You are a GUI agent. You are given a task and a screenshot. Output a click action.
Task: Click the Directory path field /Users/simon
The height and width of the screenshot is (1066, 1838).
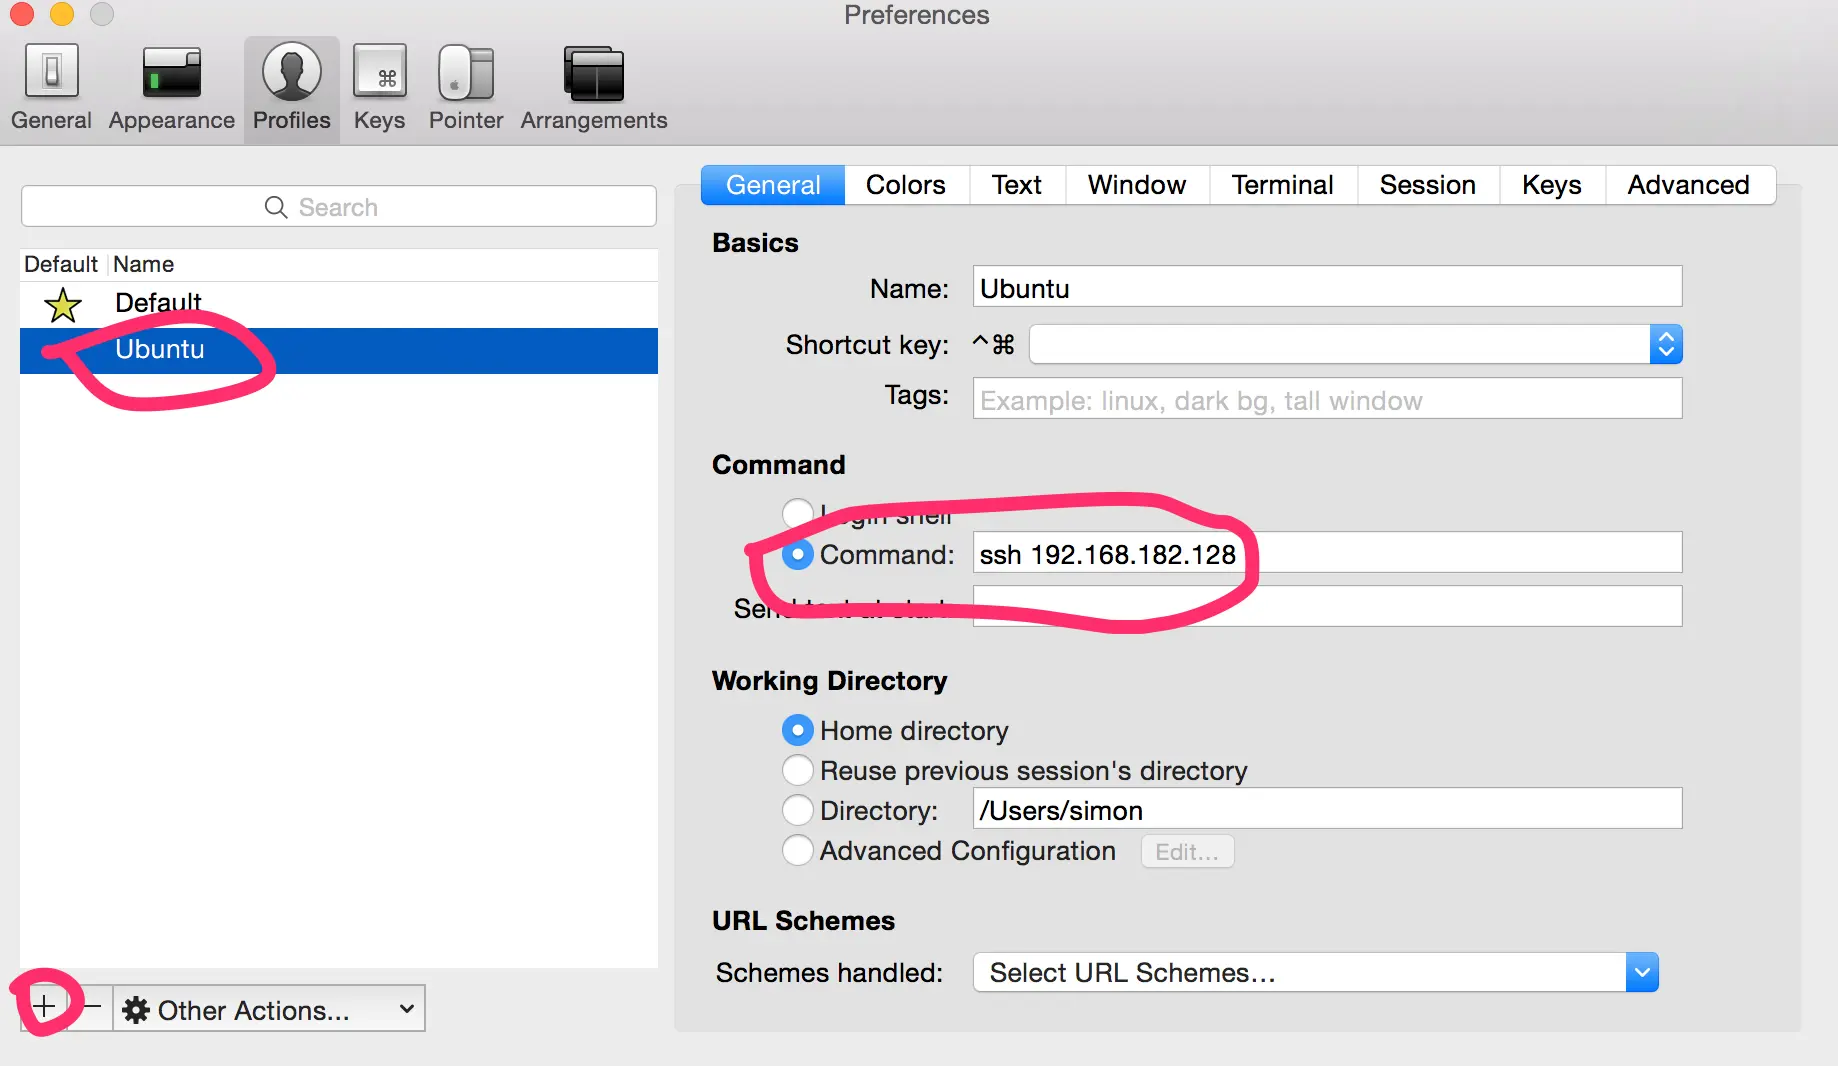click(x=1327, y=810)
